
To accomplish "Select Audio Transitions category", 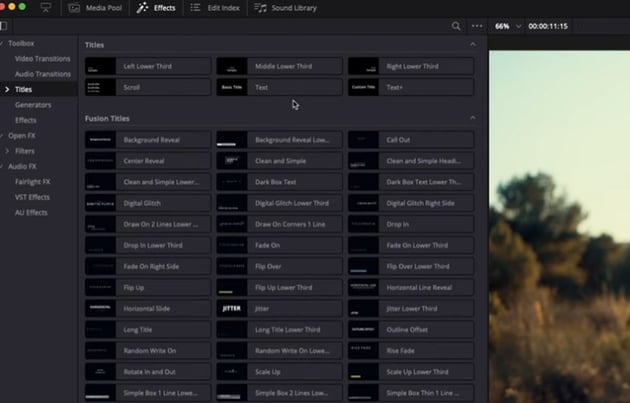I will point(43,74).
